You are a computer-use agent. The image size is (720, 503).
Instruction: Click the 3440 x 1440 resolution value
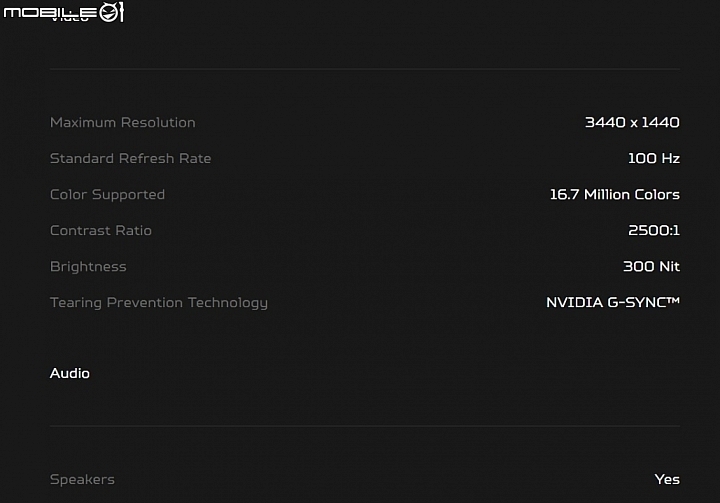pyautogui.click(x=632, y=123)
